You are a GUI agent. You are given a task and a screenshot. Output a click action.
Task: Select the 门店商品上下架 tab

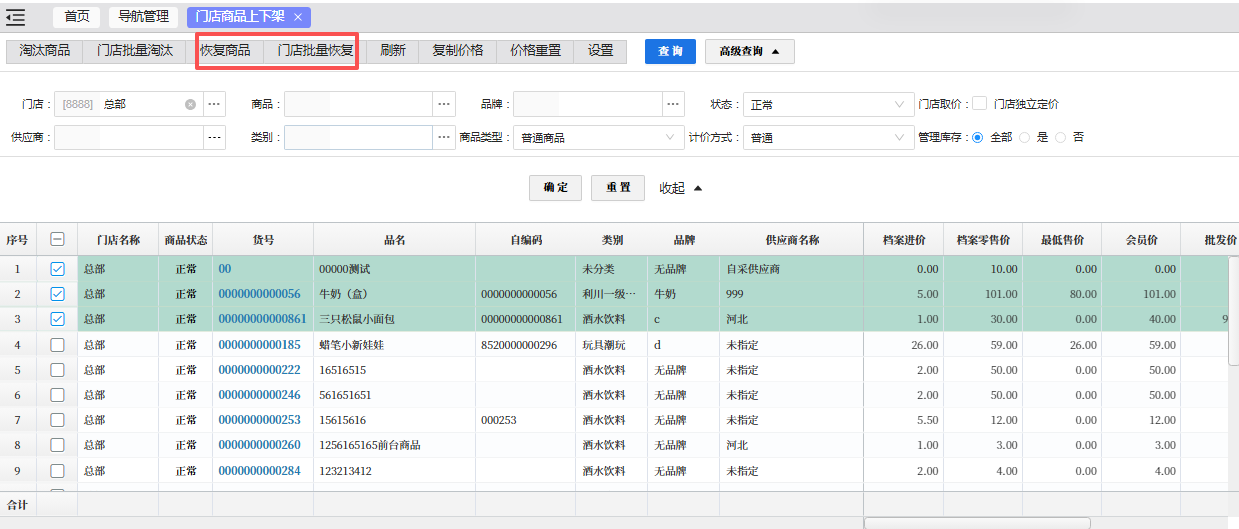click(x=241, y=17)
